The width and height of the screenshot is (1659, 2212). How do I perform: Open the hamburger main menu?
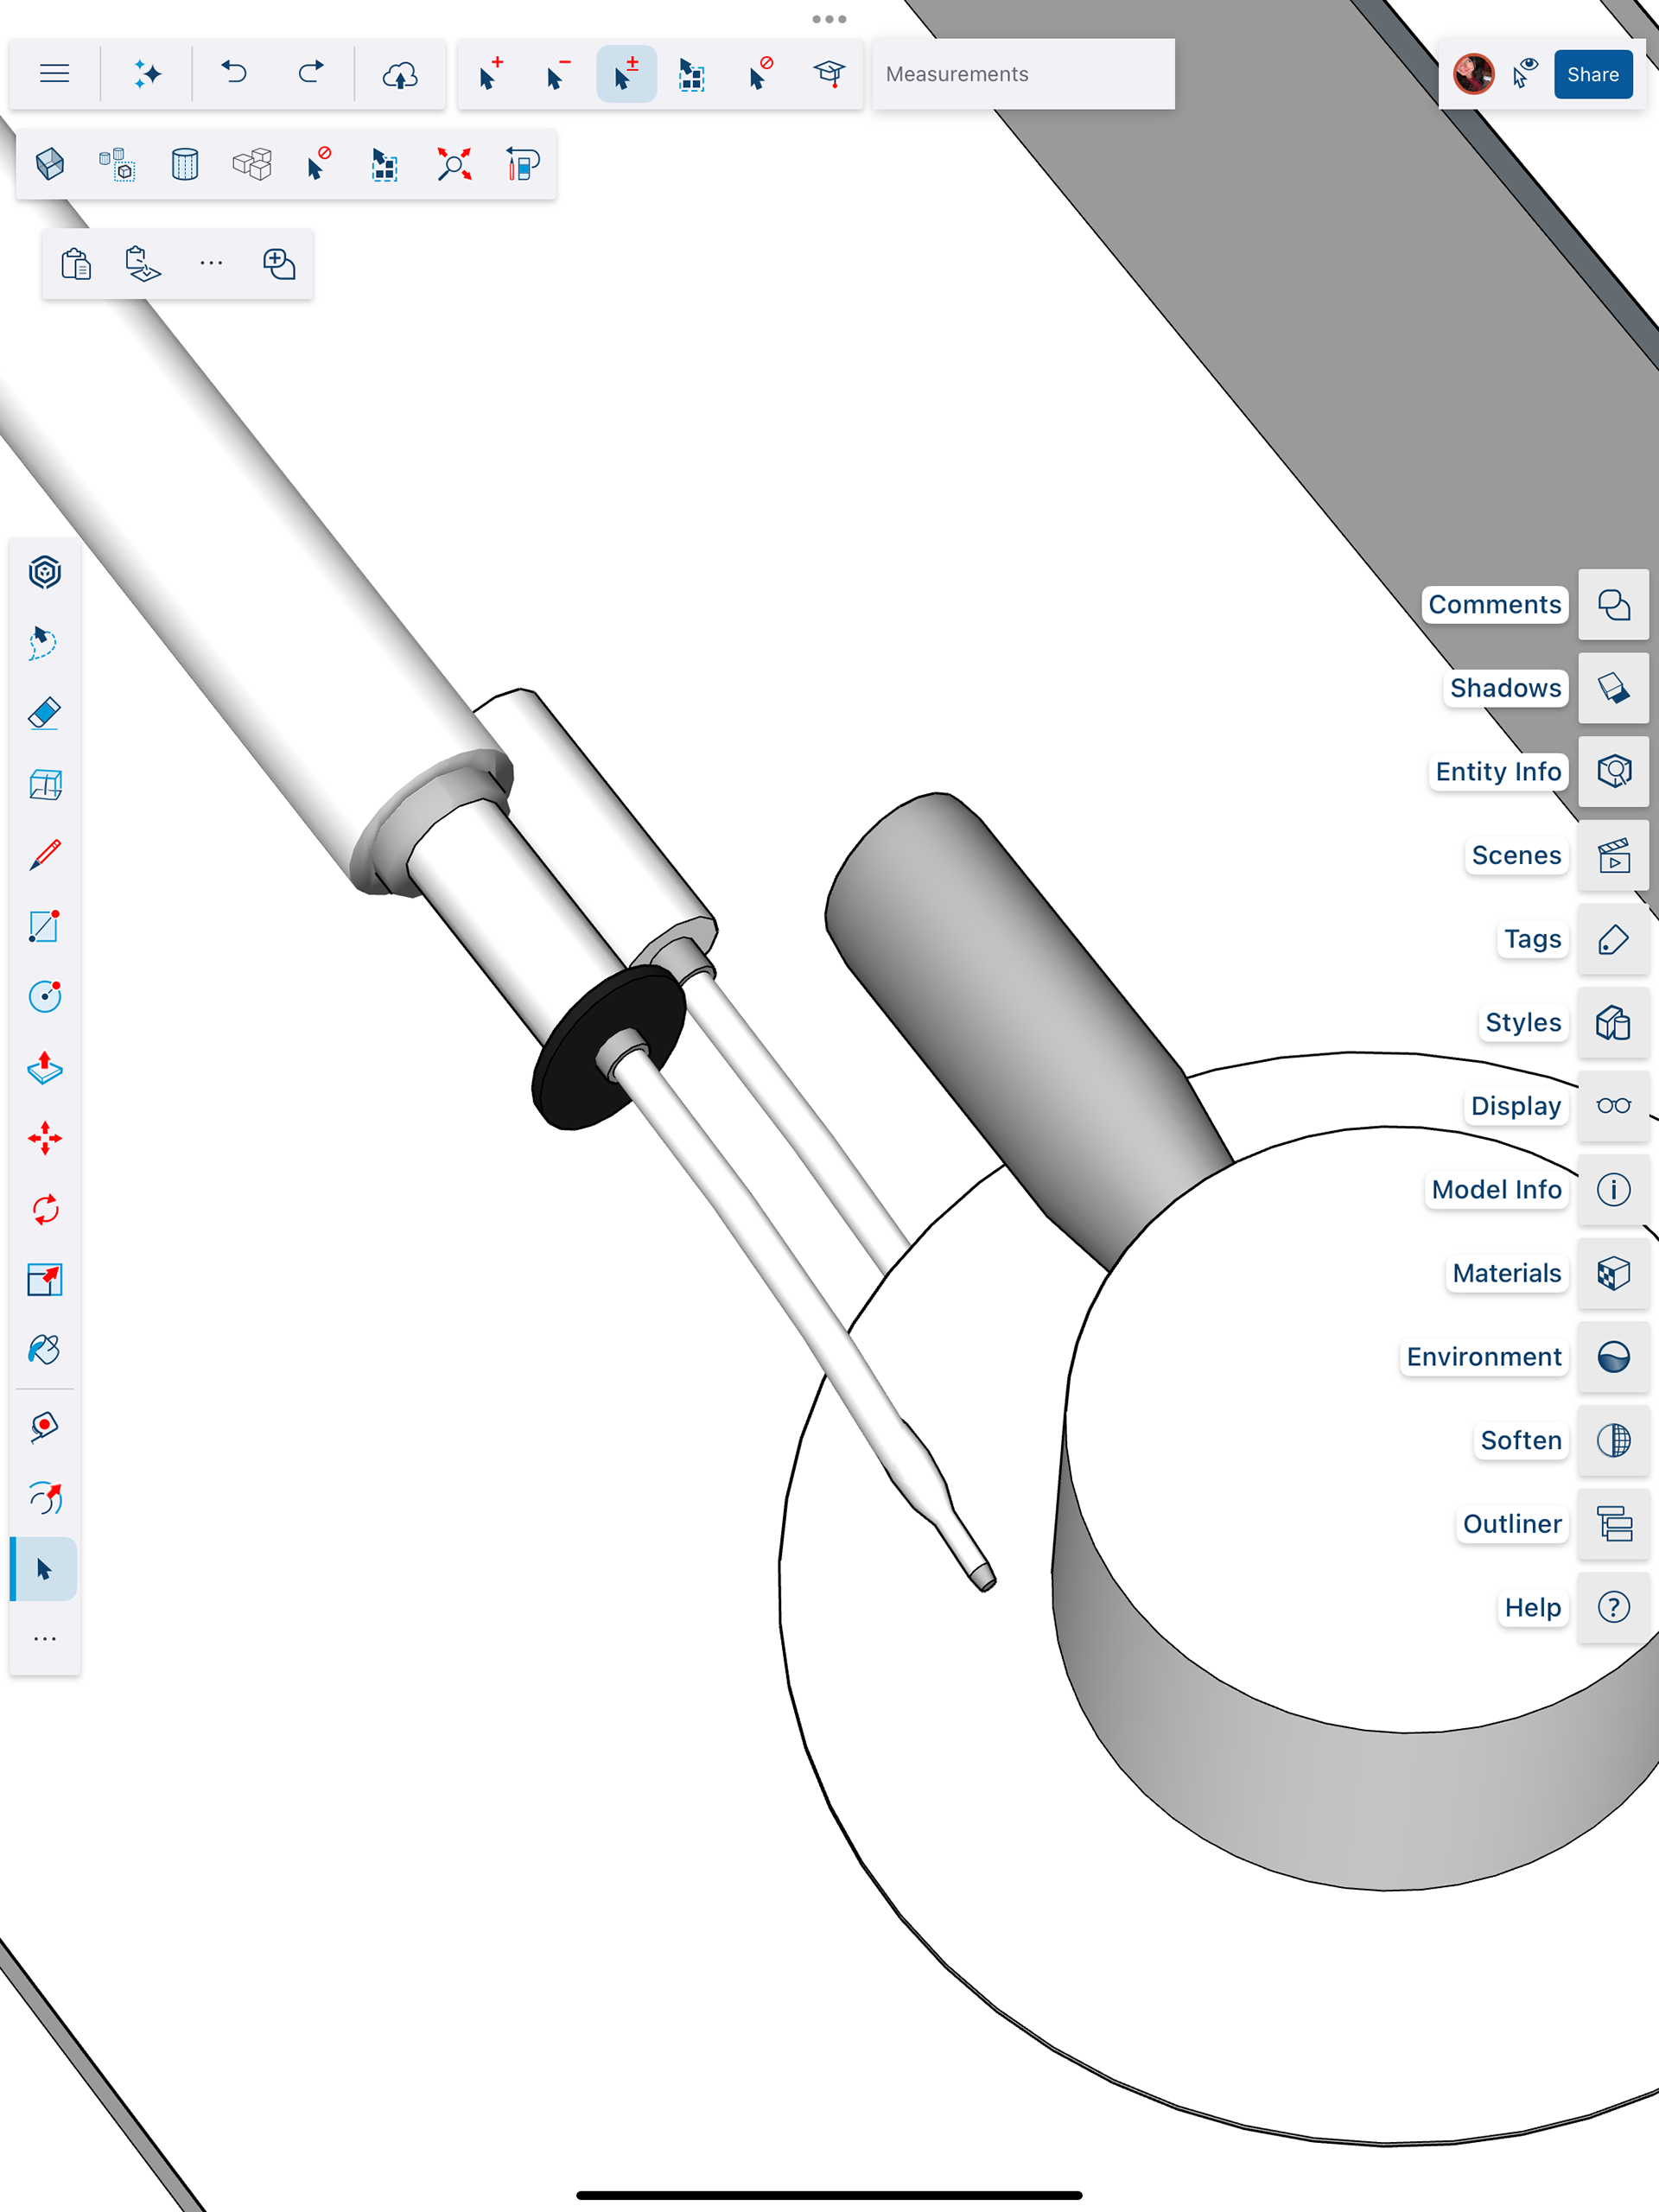pyautogui.click(x=54, y=74)
